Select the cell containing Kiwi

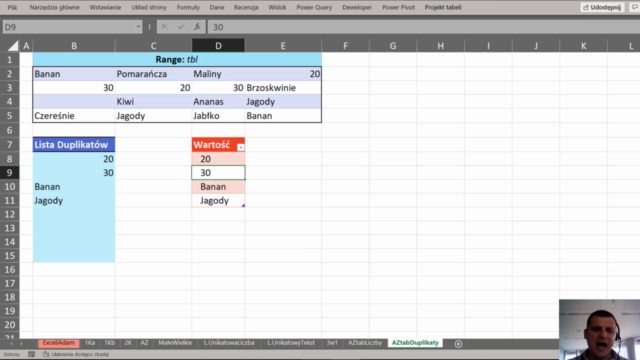pos(153,102)
